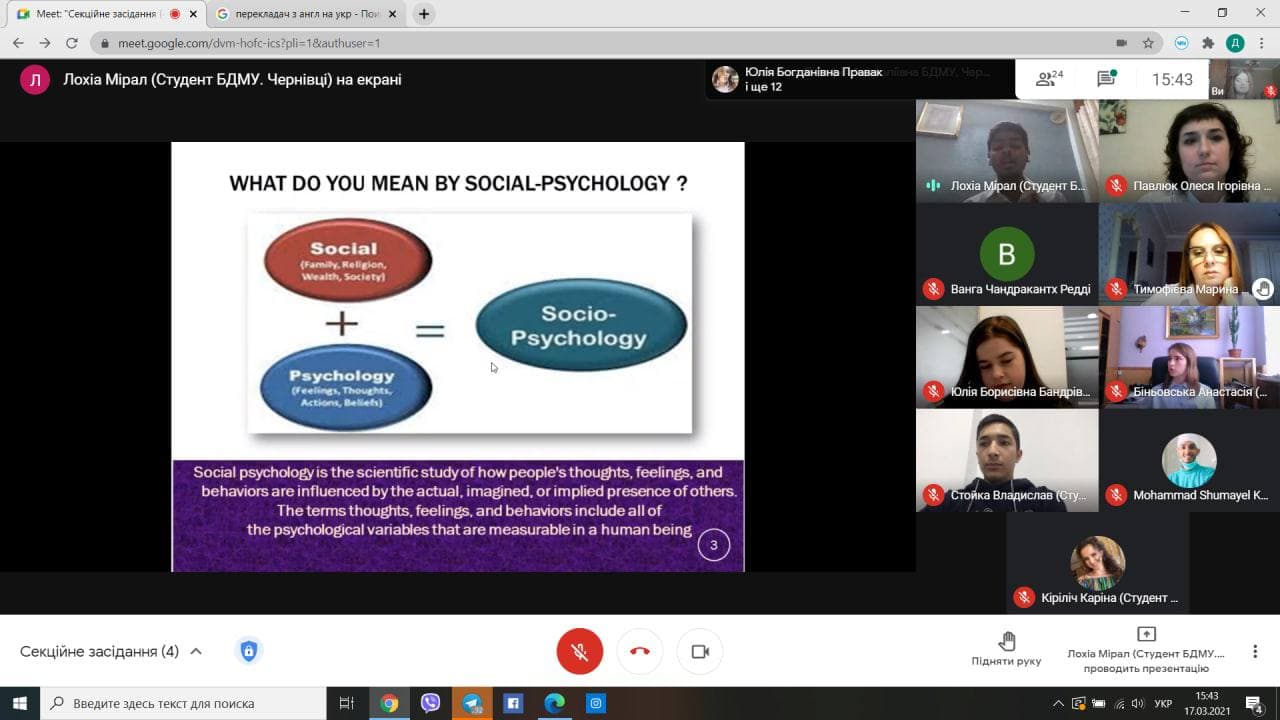This screenshot has height=720, width=1280.
Task: Select Кіріліч Каріна participant tile
Action: coord(1098,564)
